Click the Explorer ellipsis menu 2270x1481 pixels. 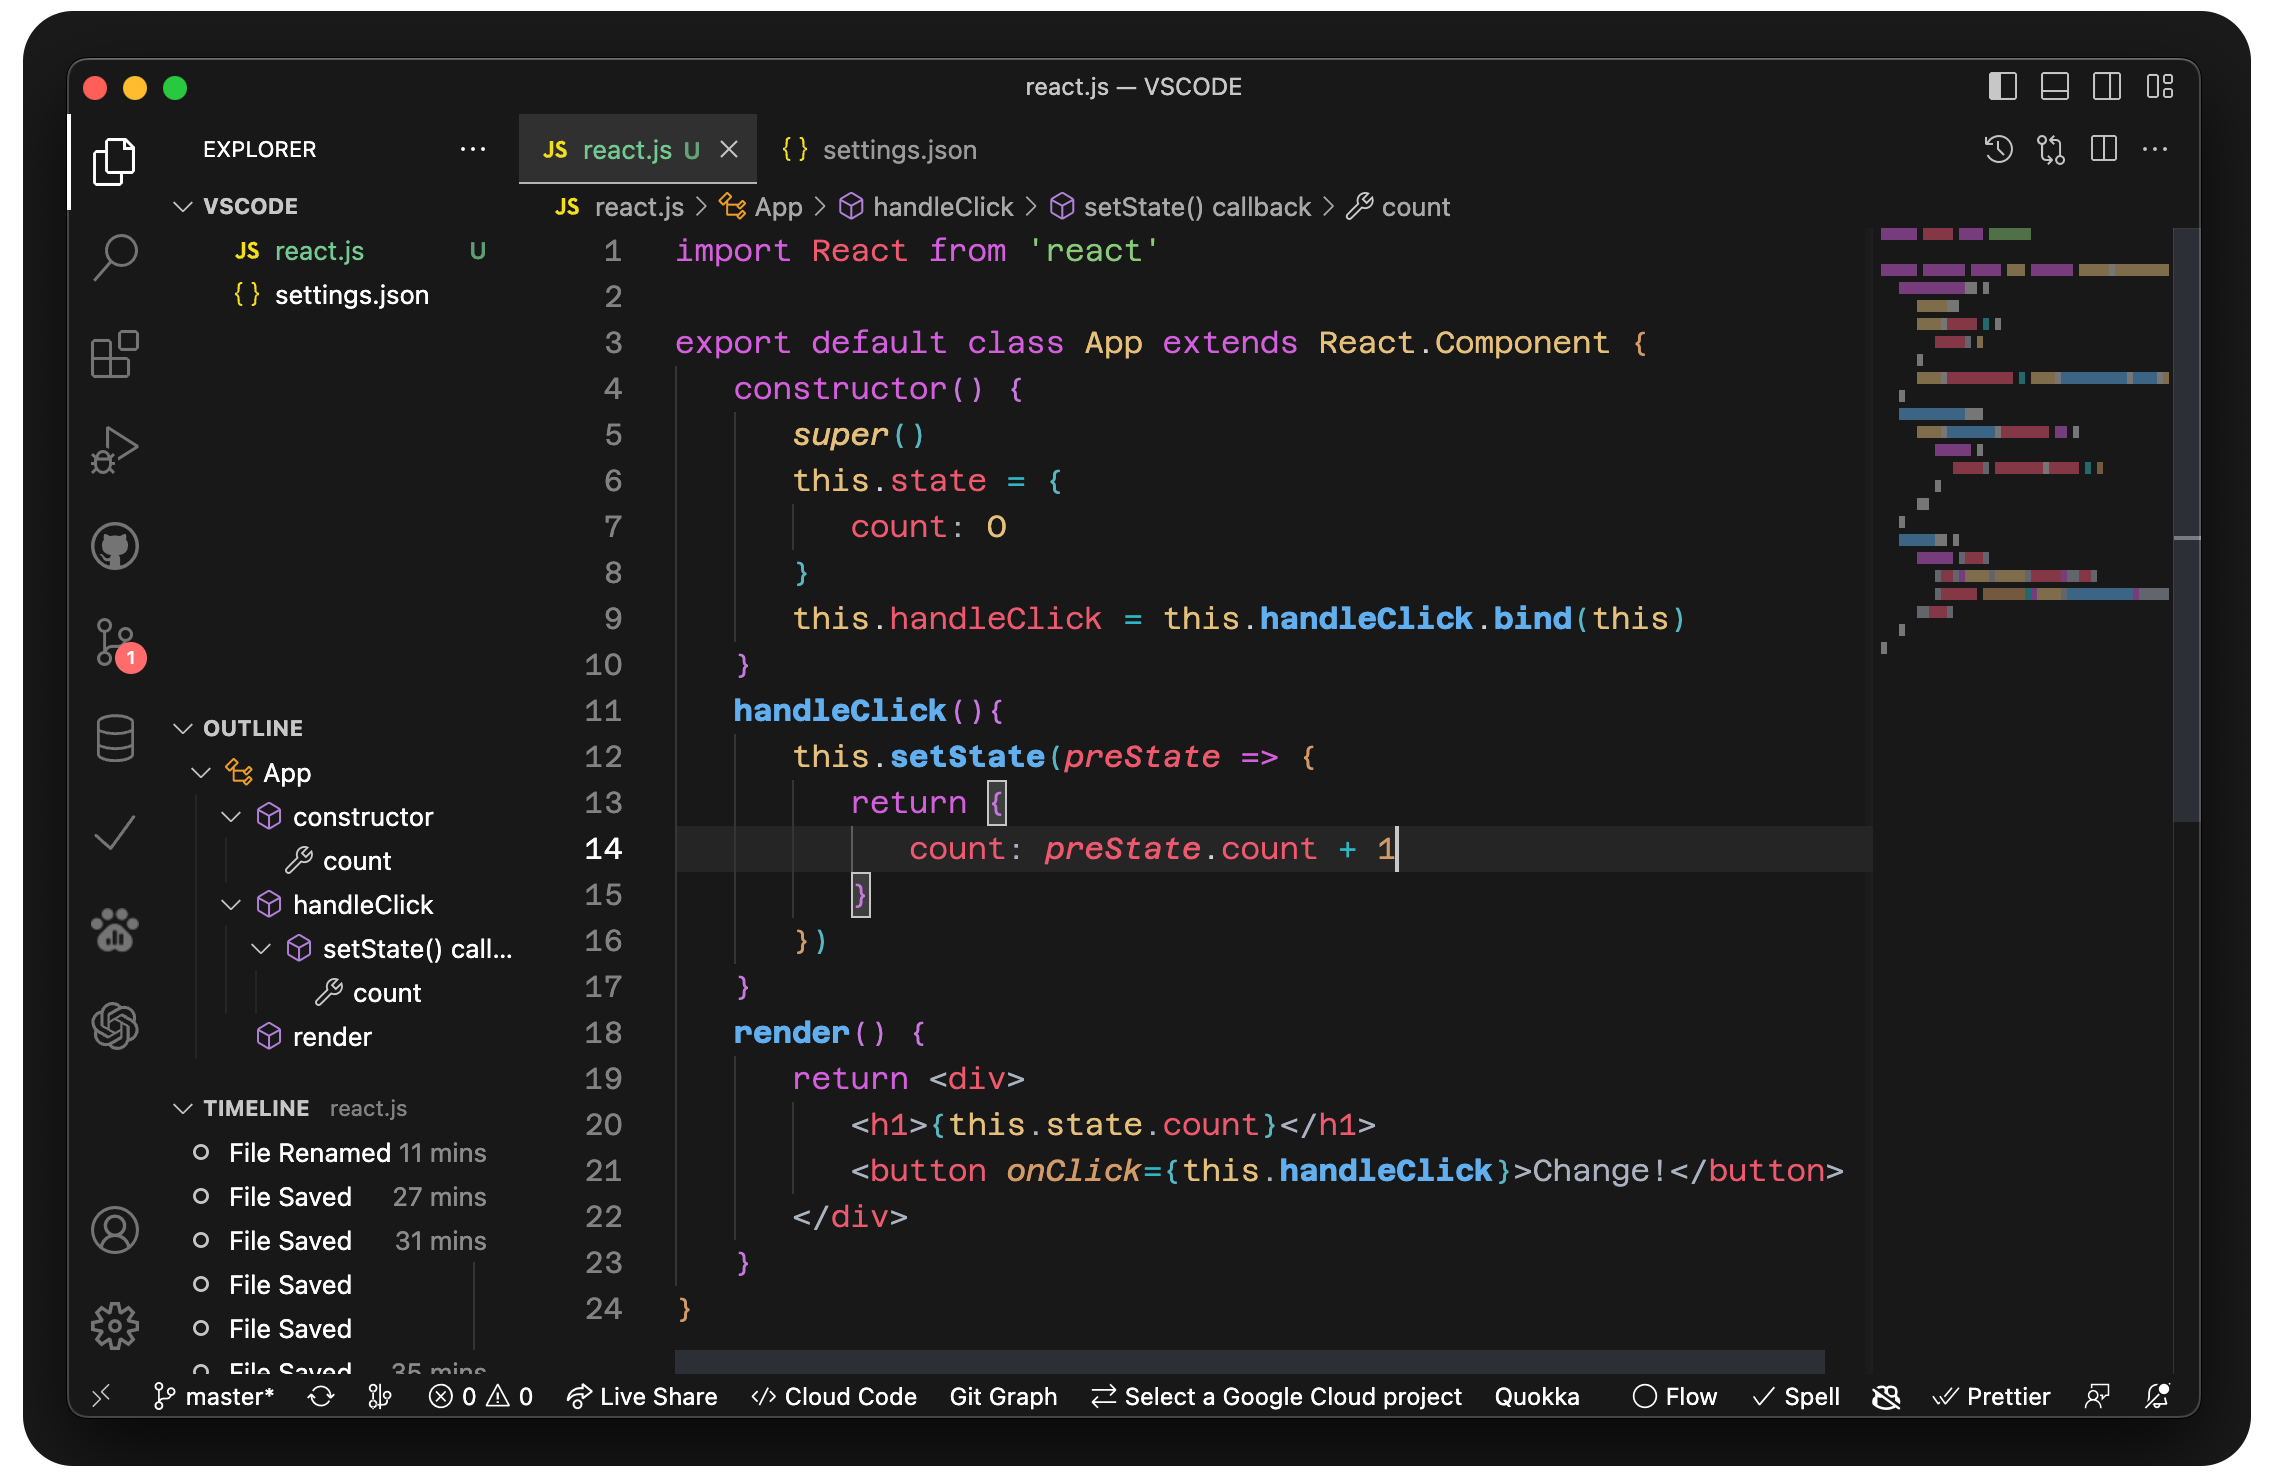473,149
